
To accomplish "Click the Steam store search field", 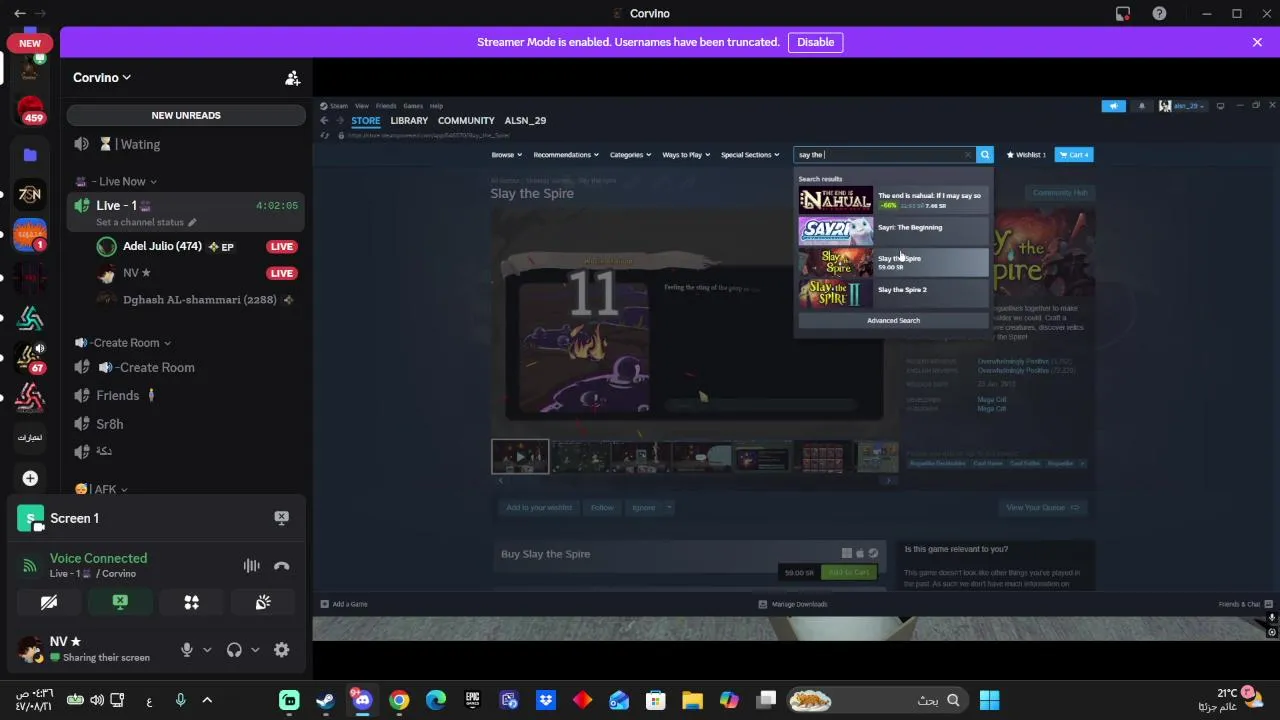I will 884,155.
